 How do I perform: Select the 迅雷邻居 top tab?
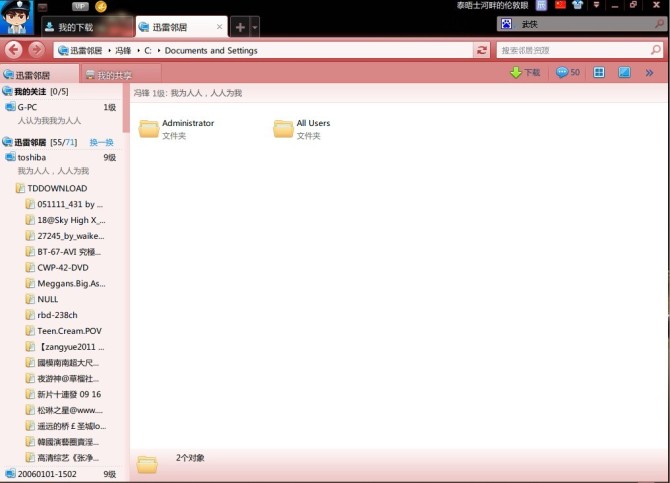pyautogui.click(x=181, y=27)
